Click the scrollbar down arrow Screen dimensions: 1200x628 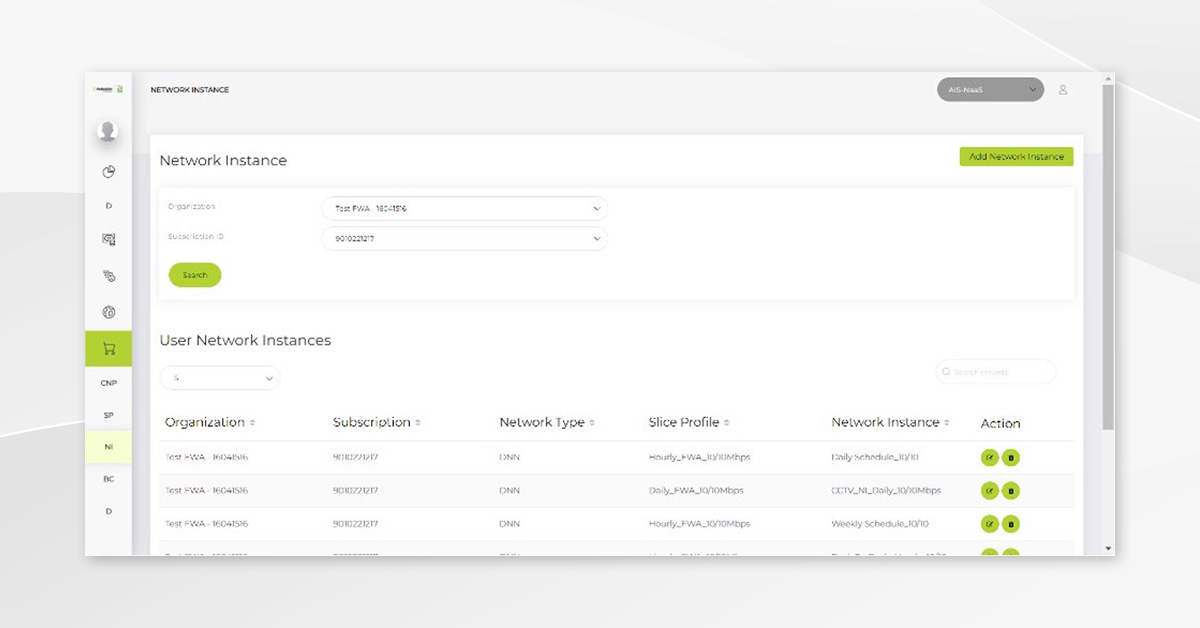[x=1107, y=549]
